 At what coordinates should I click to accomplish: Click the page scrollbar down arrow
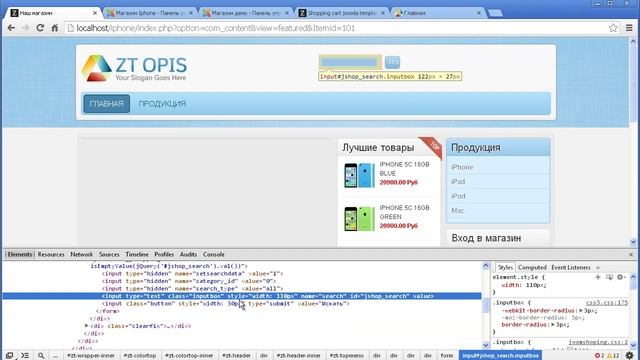(x=633, y=242)
